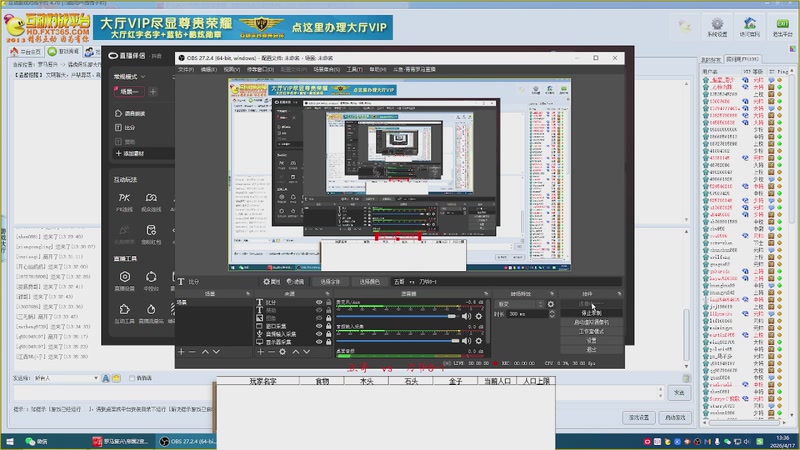Pop out the 控件 controls dock
The image size is (800, 450).
[x=619, y=294]
